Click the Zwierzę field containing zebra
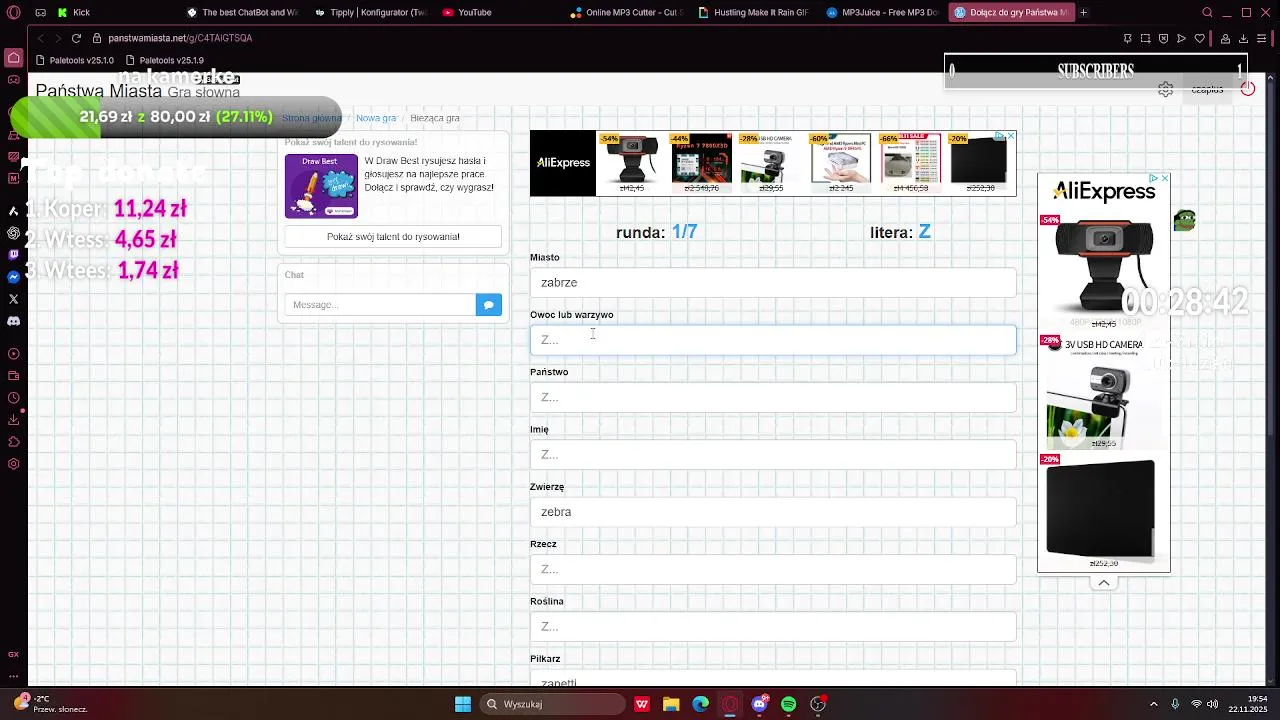The width and height of the screenshot is (1280, 720). tap(773, 512)
